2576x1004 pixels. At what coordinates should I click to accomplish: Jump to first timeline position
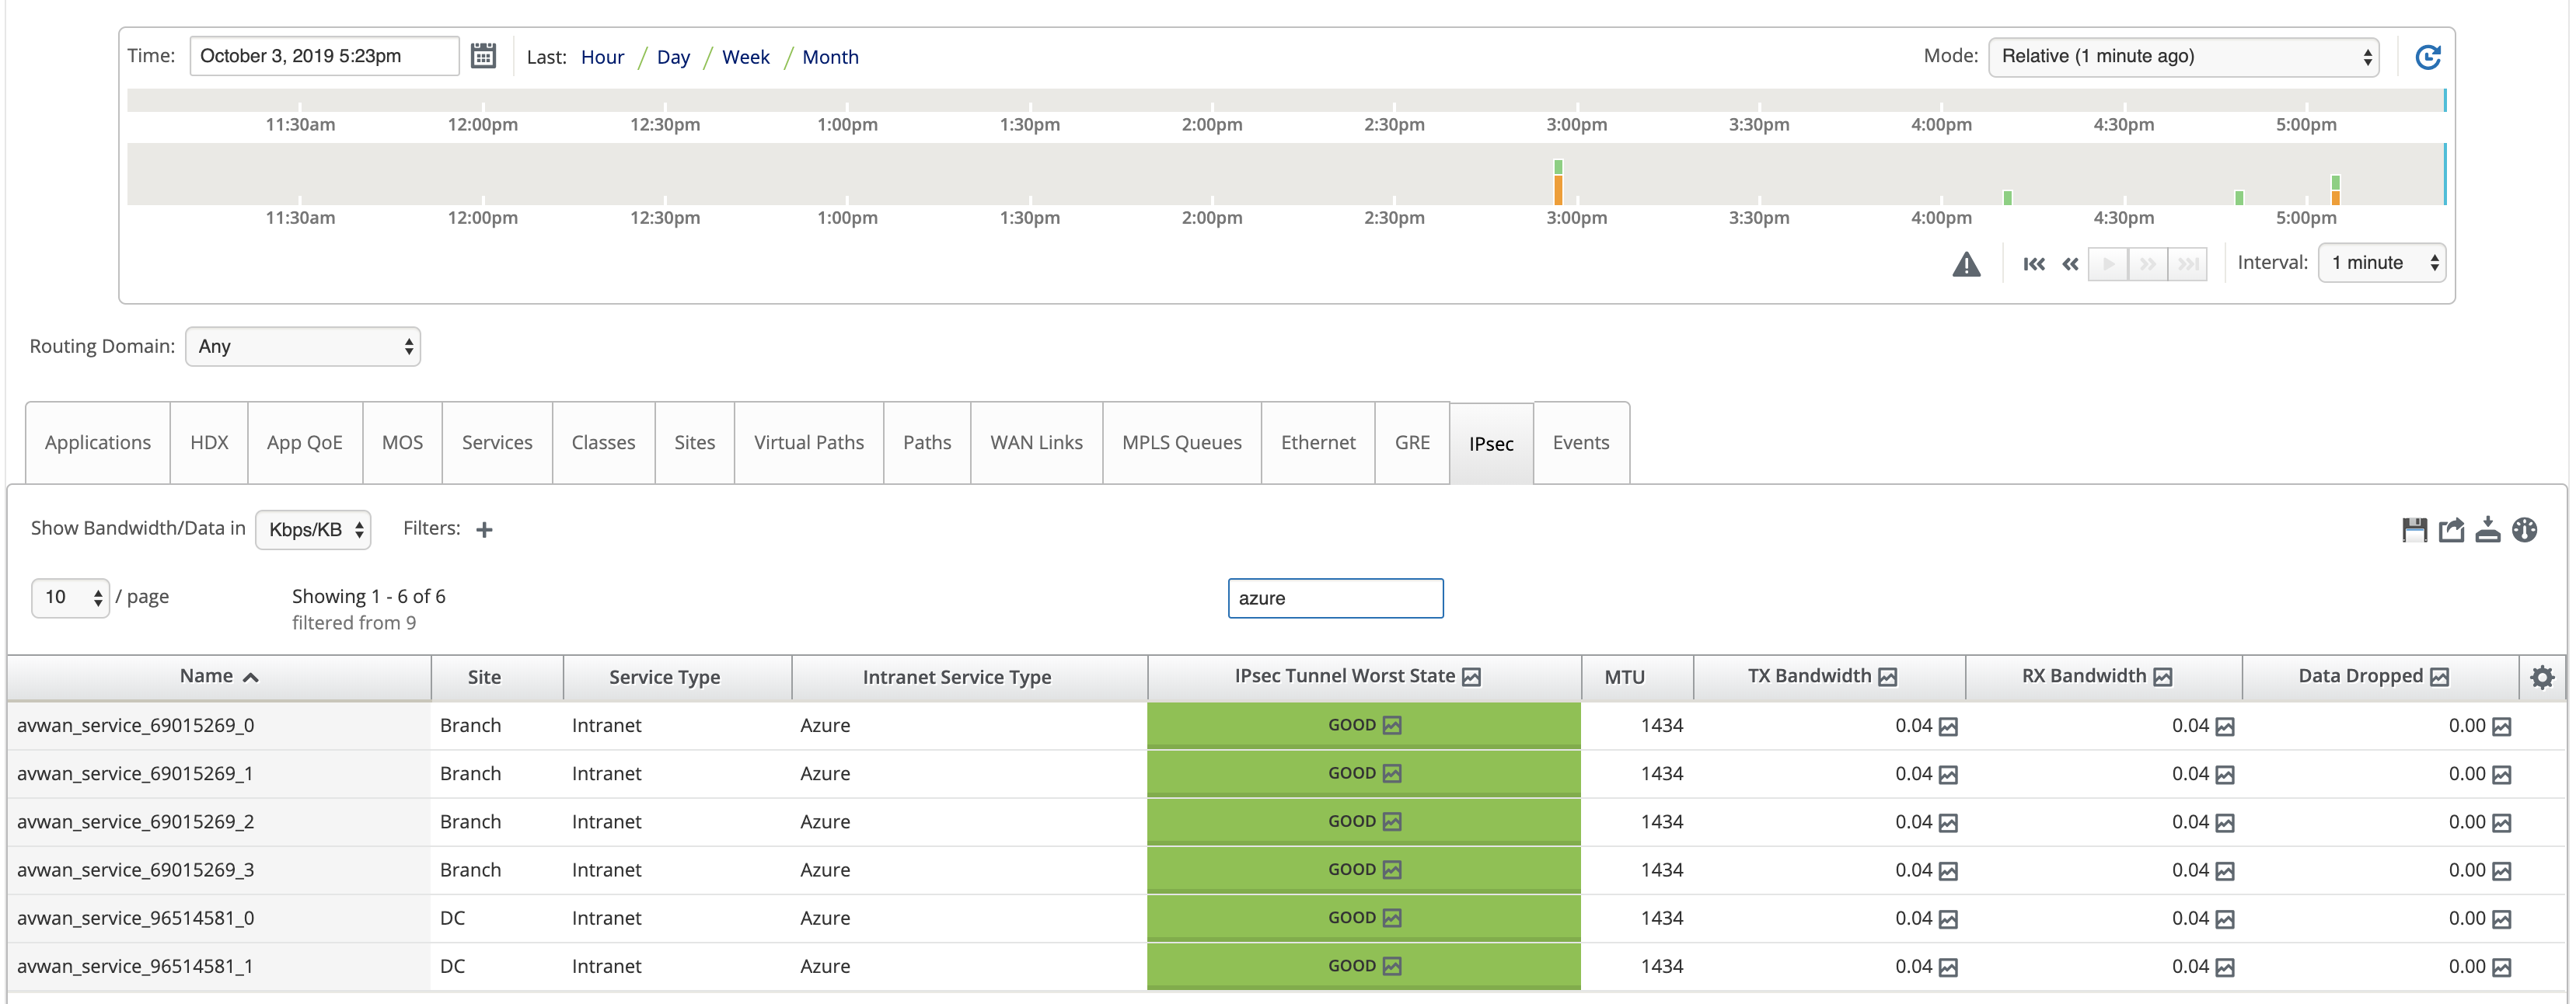(2034, 264)
